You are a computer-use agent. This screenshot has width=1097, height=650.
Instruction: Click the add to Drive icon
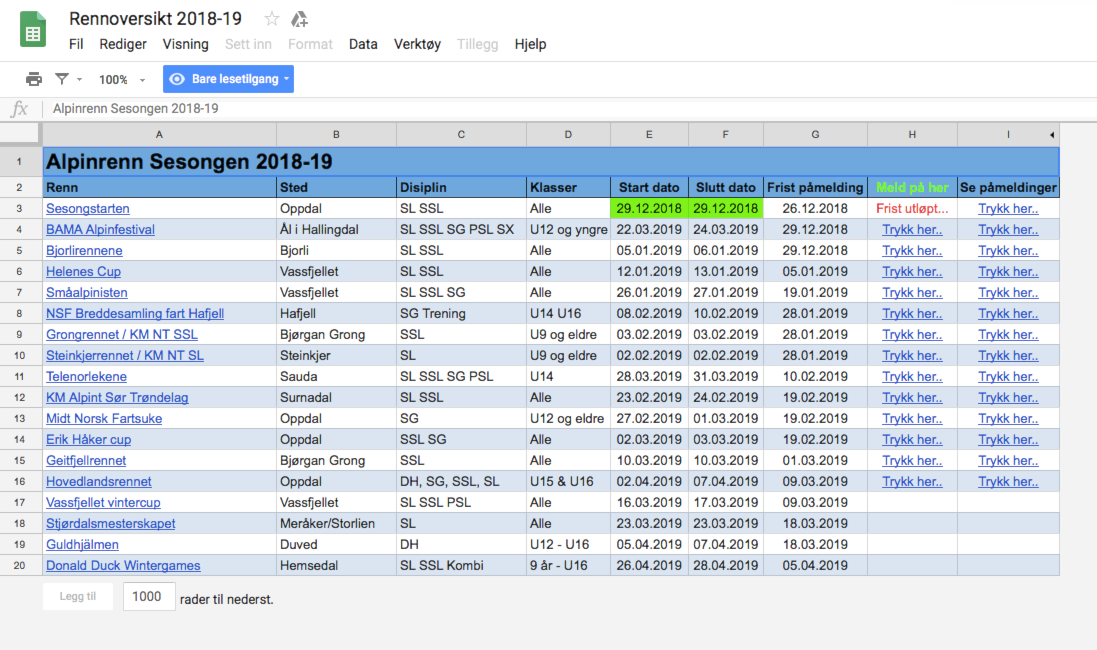tap(299, 19)
